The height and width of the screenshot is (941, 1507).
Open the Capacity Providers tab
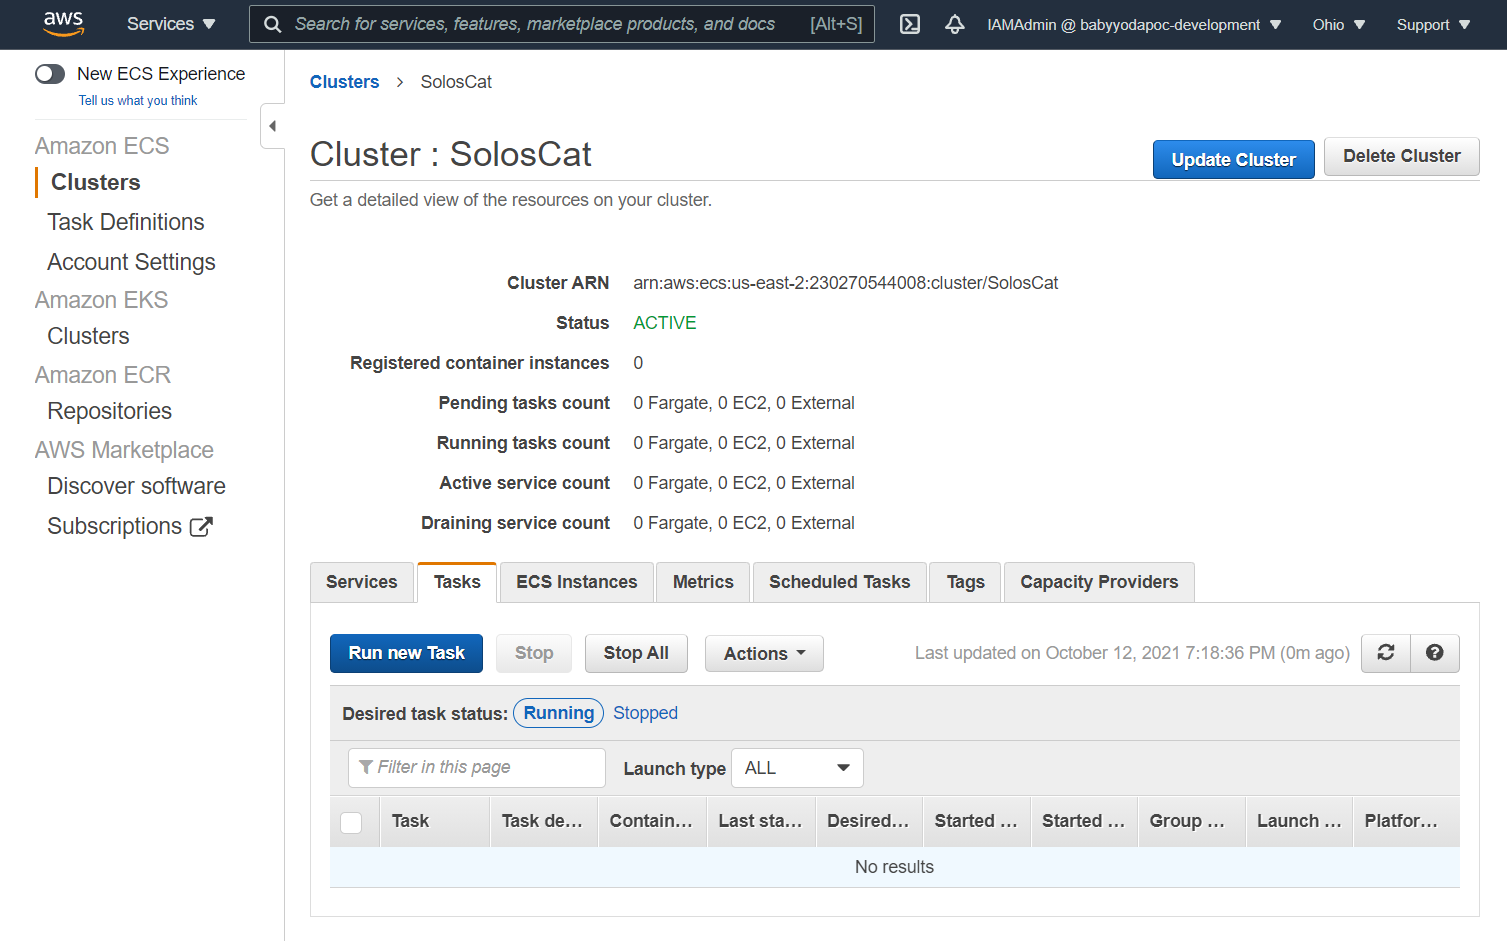click(x=1099, y=582)
